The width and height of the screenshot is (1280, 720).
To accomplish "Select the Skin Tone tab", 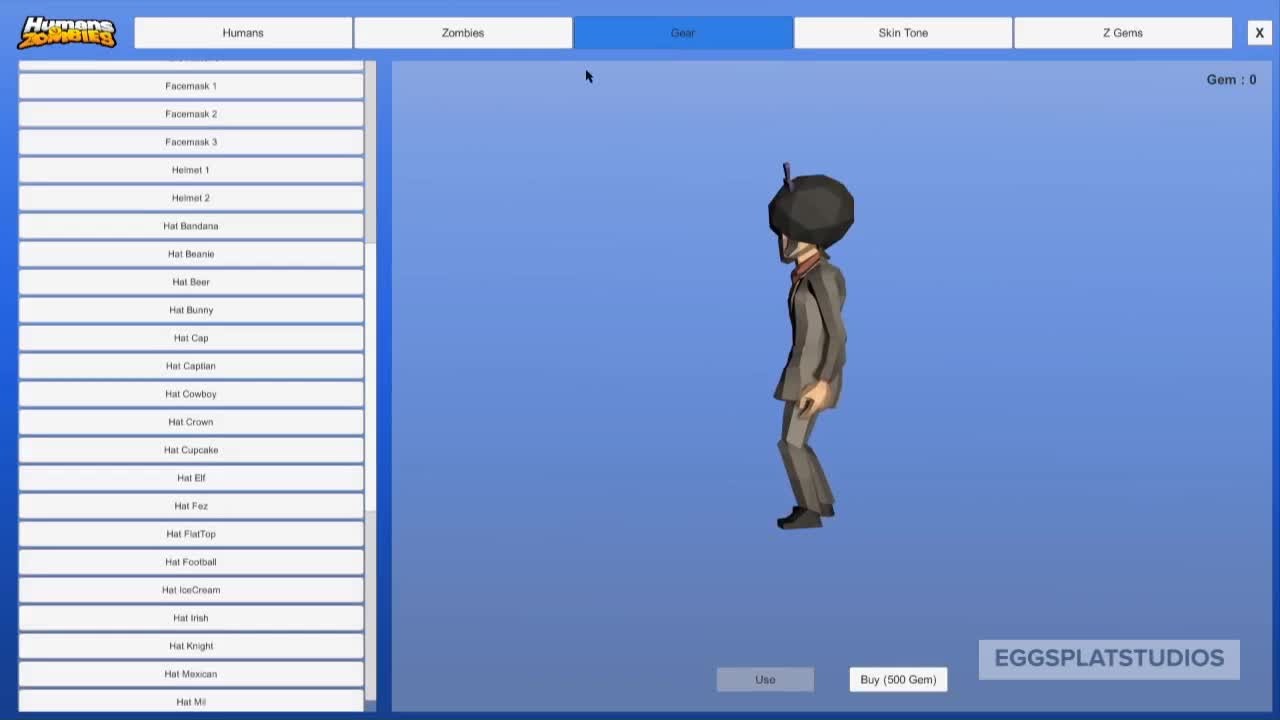I will [x=903, y=33].
